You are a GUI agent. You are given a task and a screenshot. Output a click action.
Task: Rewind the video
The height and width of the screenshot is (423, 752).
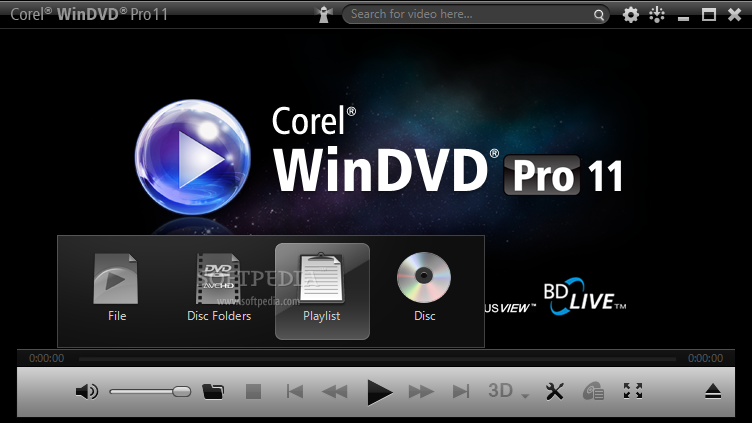[x=334, y=392]
